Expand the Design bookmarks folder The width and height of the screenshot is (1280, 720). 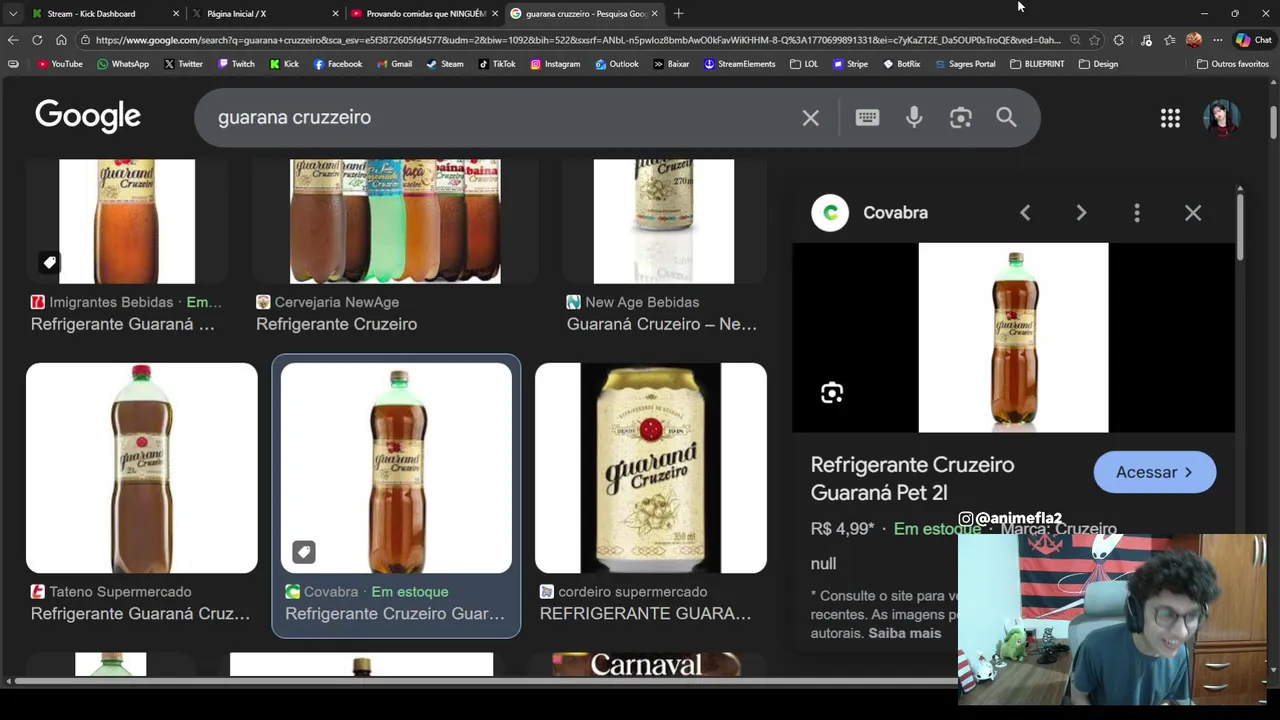coord(1098,64)
